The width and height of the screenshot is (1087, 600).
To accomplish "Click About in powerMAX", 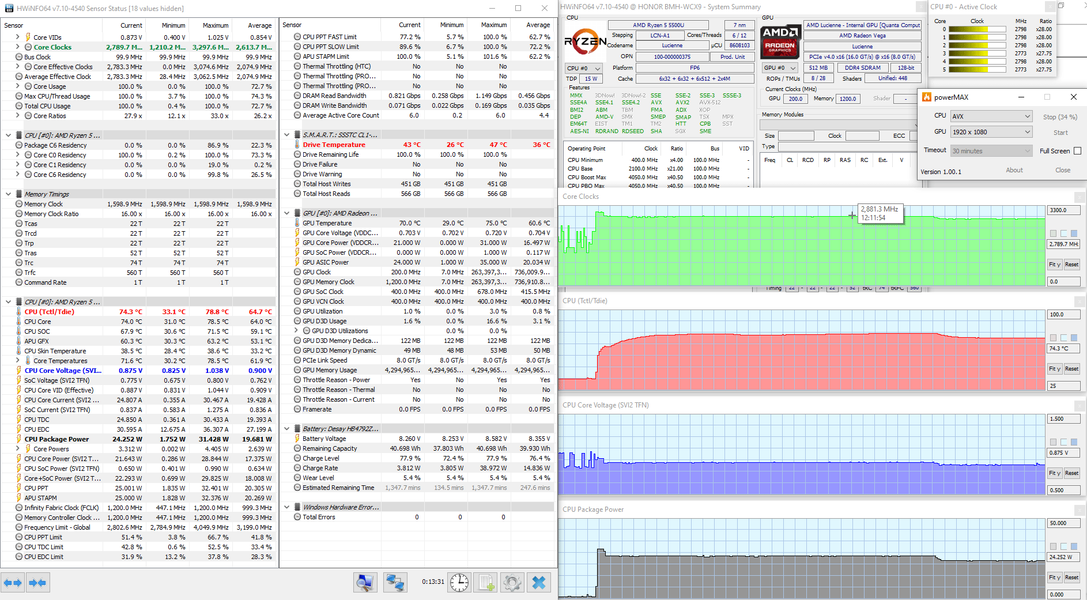I will tap(1014, 170).
